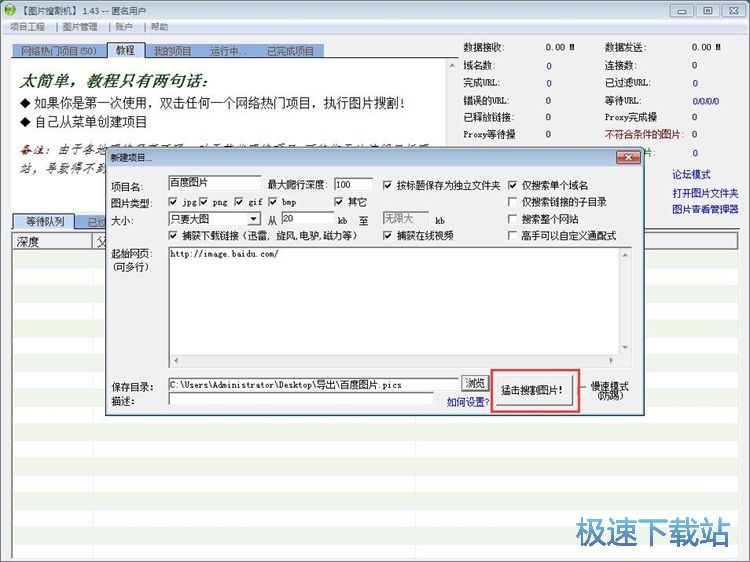Click the 保存目录 path field
The height and width of the screenshot is (562, 750).
coord(313,385)
